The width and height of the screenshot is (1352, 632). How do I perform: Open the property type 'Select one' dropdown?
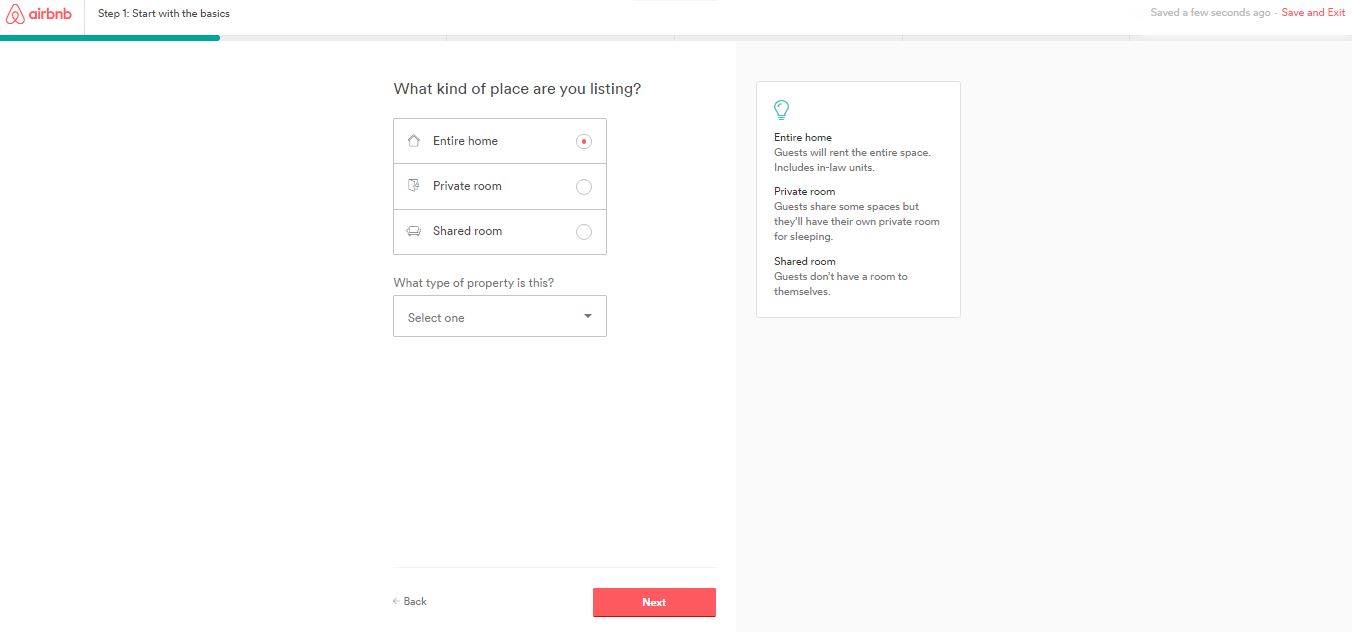[499, 317]
